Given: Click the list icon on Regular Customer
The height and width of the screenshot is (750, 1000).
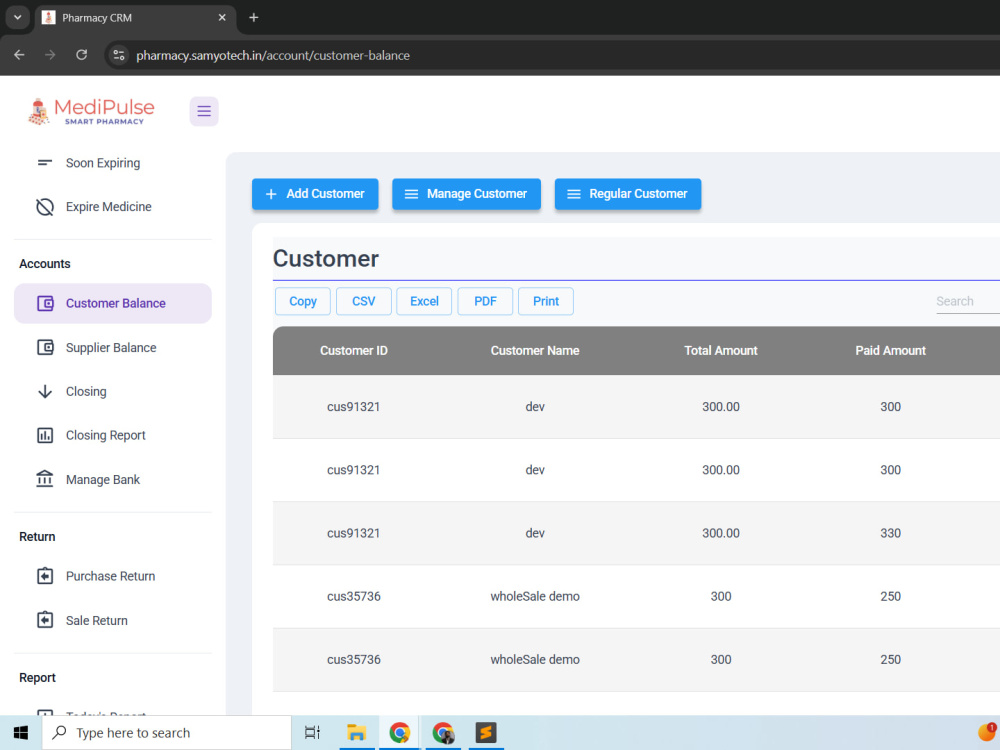Looking at the screenshot, I should point(574,194).
